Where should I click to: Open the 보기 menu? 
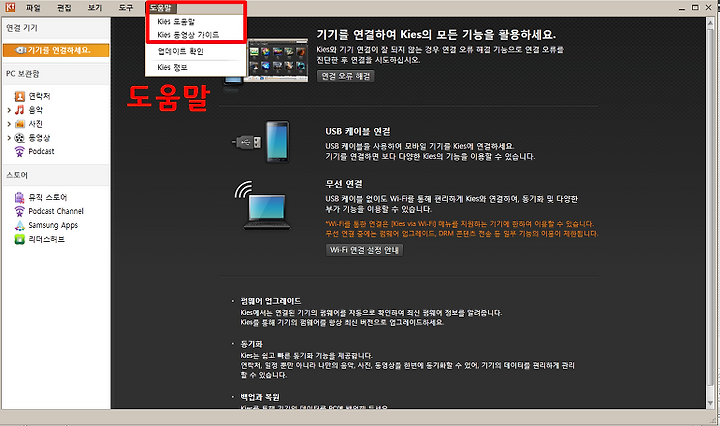click(95, 8)
